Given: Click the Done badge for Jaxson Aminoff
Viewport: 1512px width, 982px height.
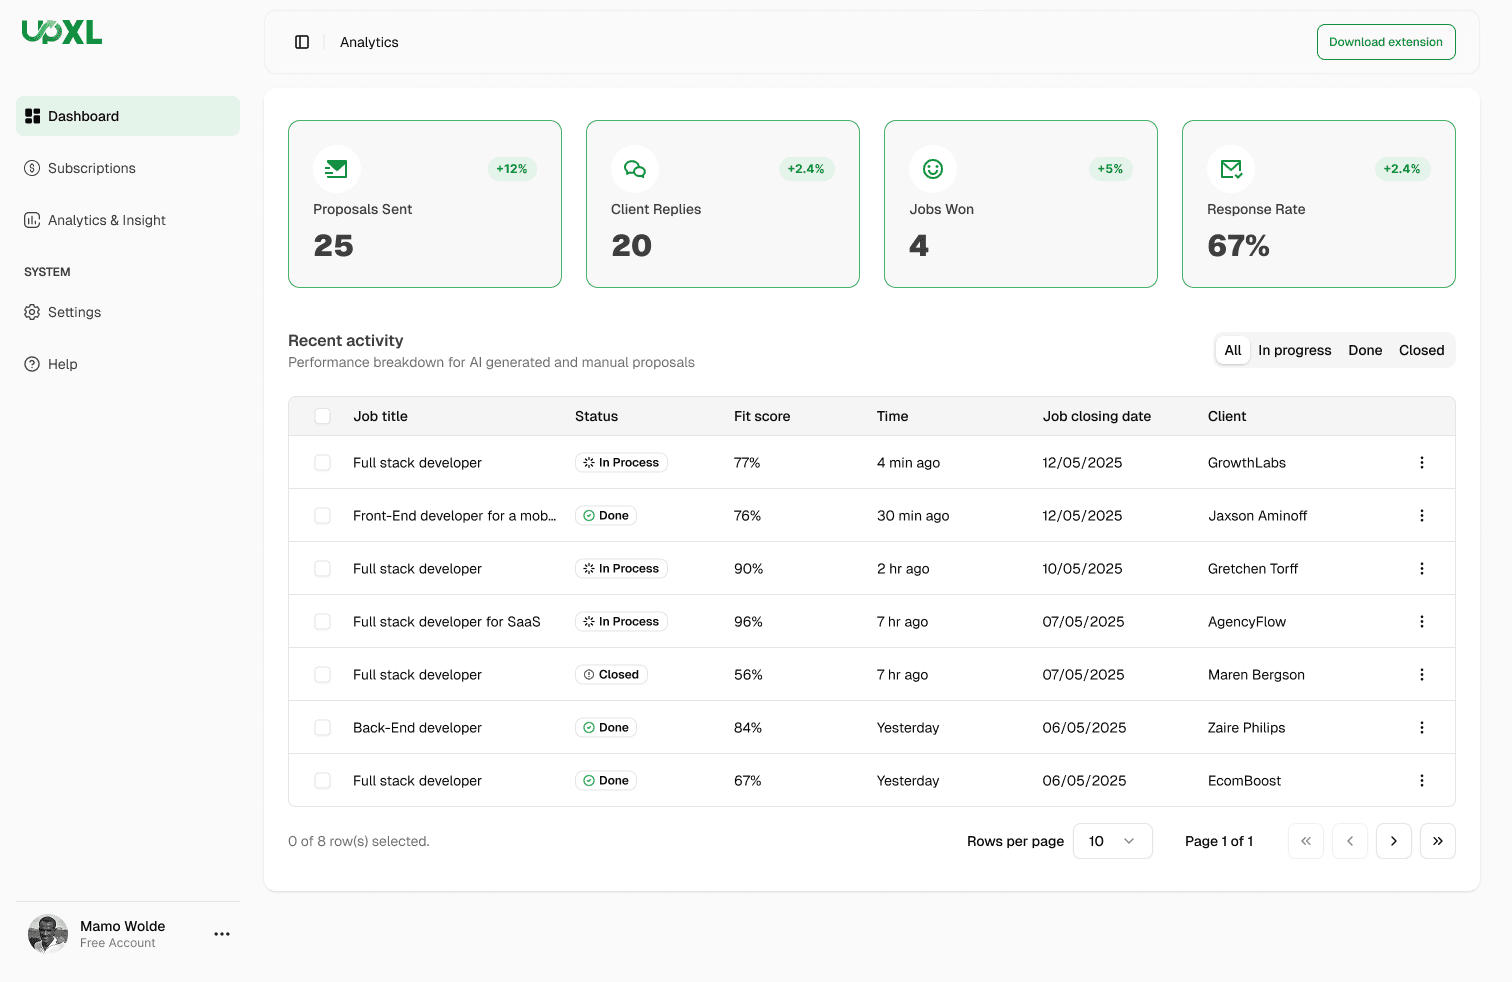Looking at the screenshot, I should [606, 515].
